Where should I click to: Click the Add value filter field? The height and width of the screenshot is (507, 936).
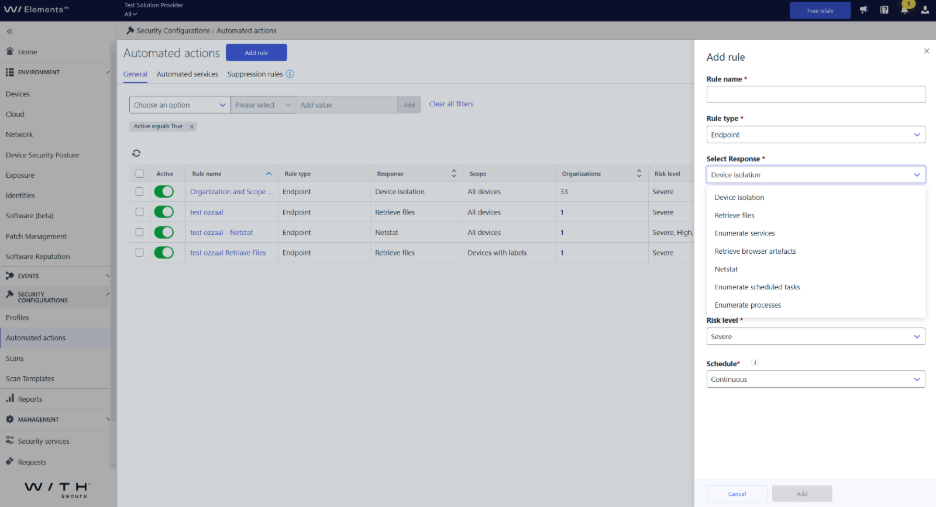click(x=346, y=105)
